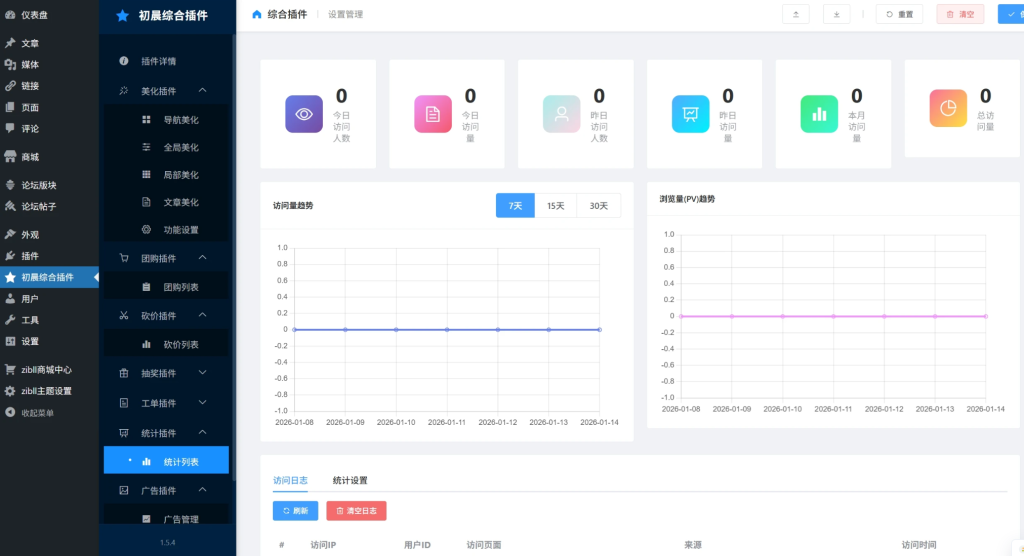Open 初晨综合插件 in WordPress sidebar
1024x556 pixels.
[x=49, y=277]
